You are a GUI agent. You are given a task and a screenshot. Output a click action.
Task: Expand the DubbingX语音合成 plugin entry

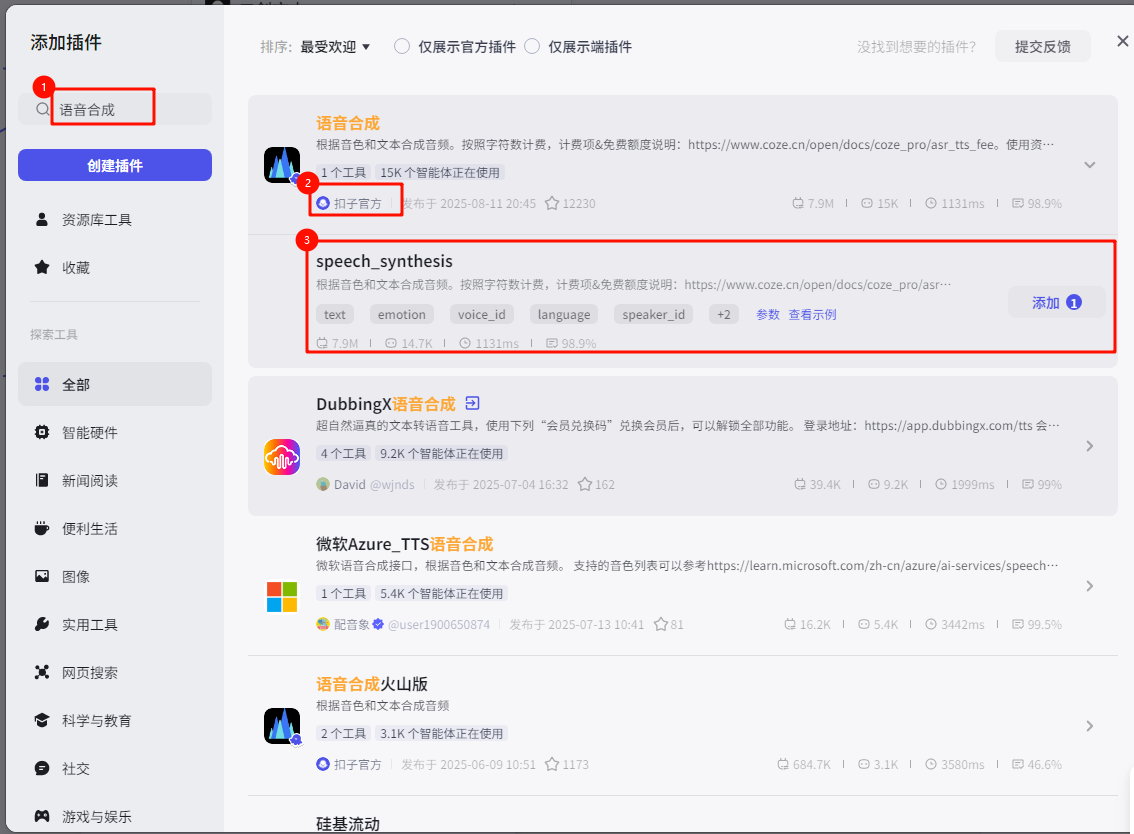1090,446
